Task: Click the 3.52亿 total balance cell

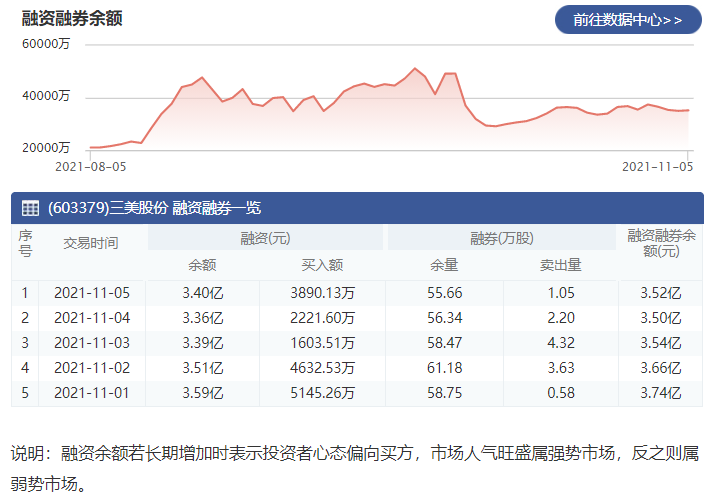Action: point(661,293)
